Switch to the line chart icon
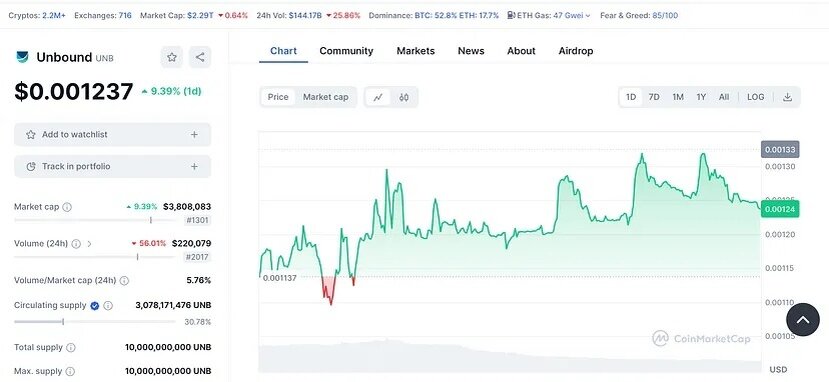Image resolution: width=829 pixels, height=382 pixels. tap(378, 97)
